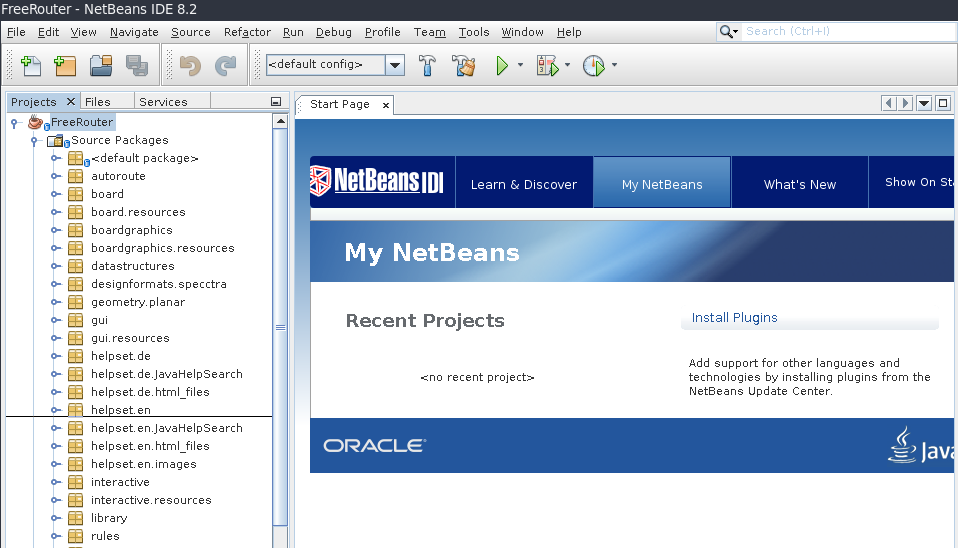Open the Refactor menu

[x=247, y=32]
